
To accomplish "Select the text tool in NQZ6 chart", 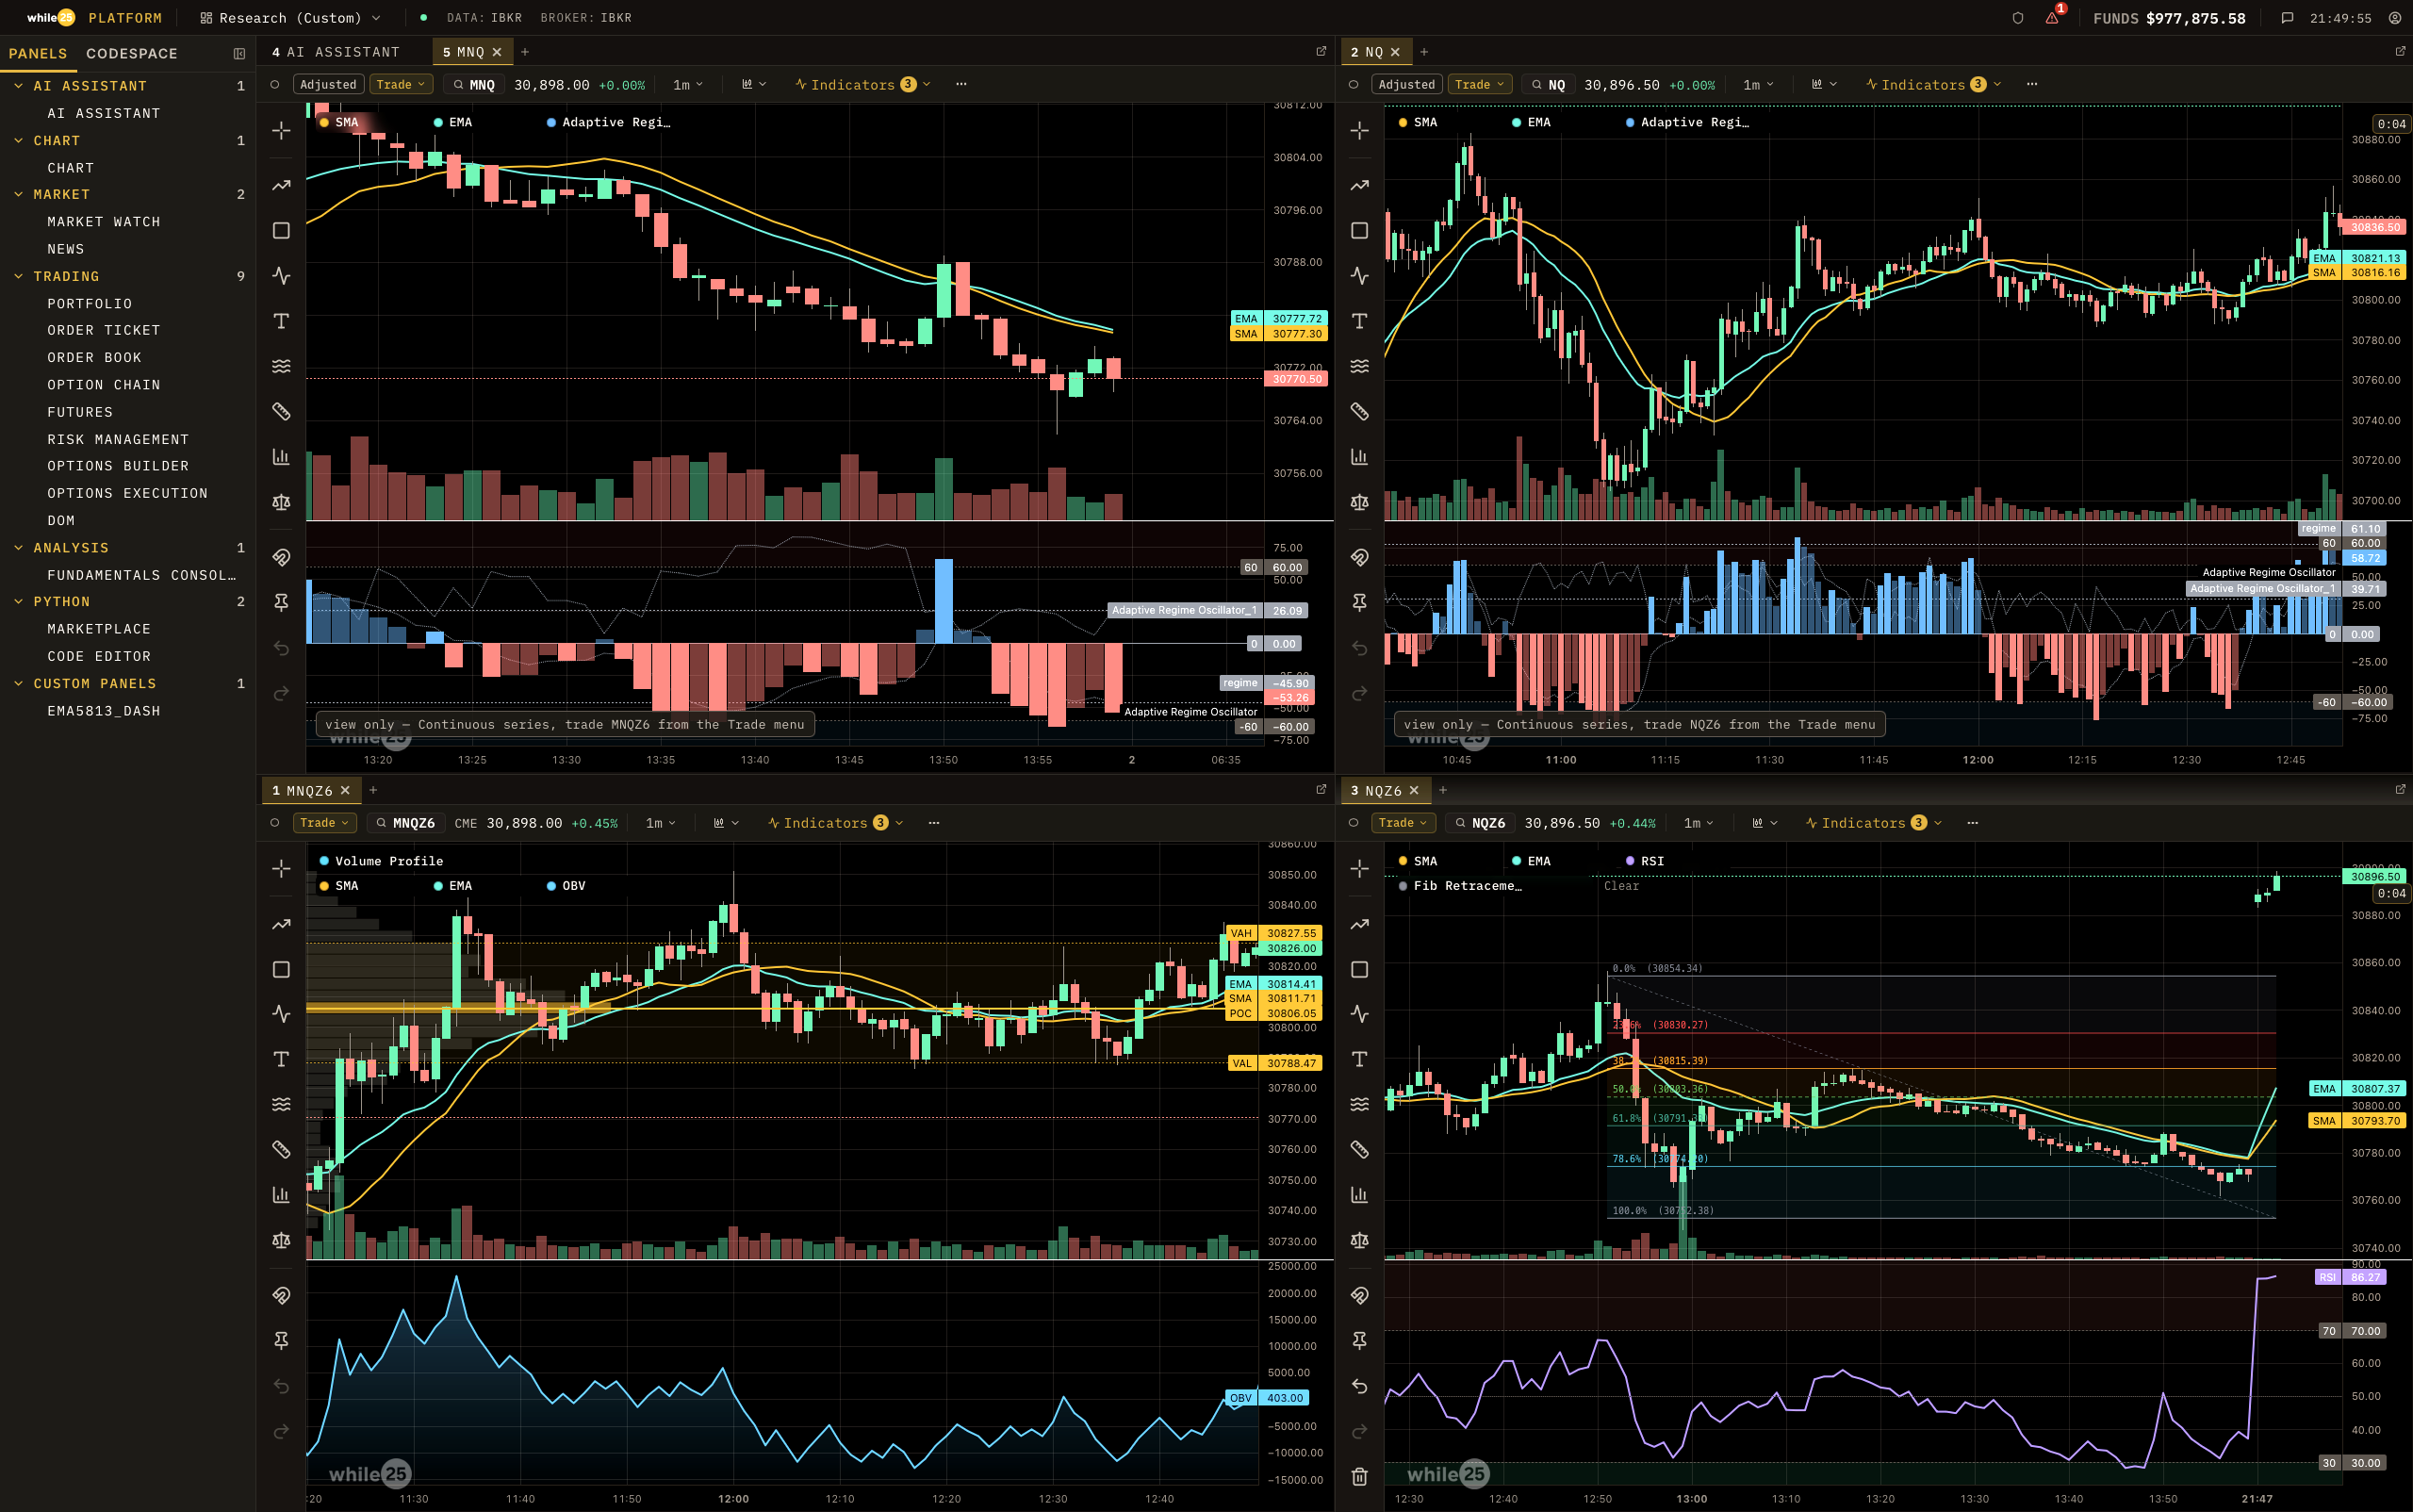I will [1359, 1059].
